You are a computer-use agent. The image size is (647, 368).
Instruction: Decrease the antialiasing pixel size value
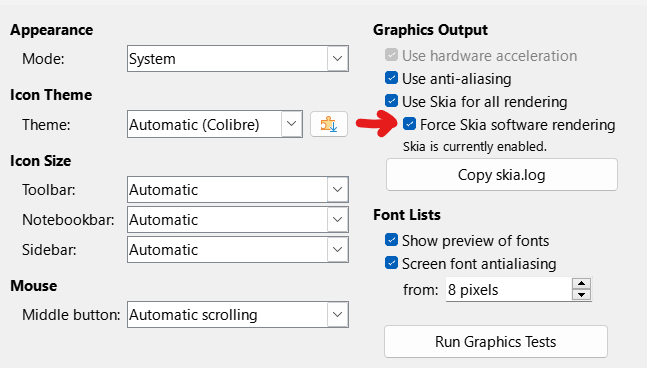pyautogui.click(x=581, y=295)
